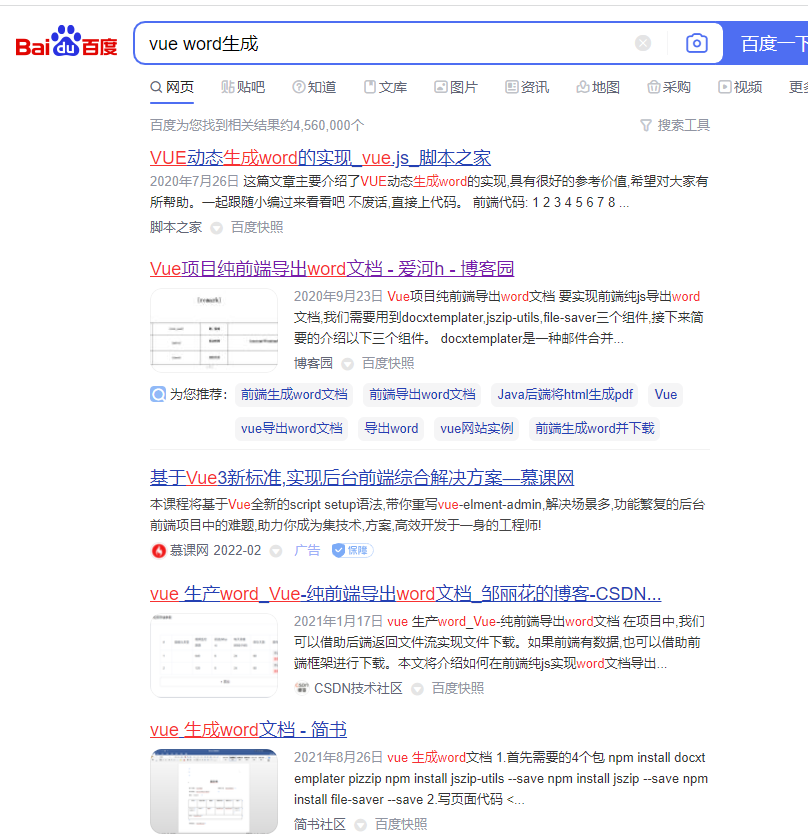Select suggestion 前端生成word并下载

(x=595, y=429)
